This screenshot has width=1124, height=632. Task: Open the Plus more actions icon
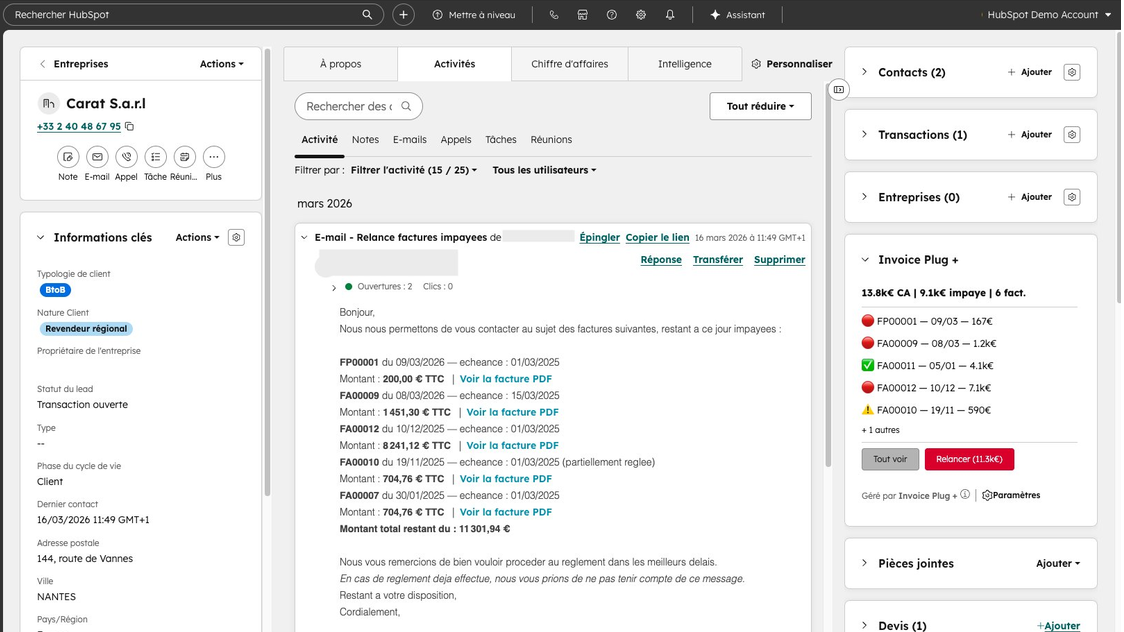coord(214,156)
